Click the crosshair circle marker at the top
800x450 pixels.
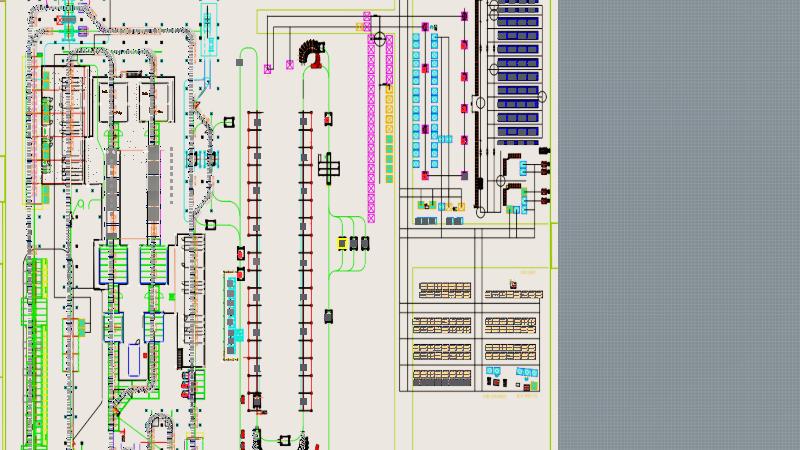click(x=378, y=39)
